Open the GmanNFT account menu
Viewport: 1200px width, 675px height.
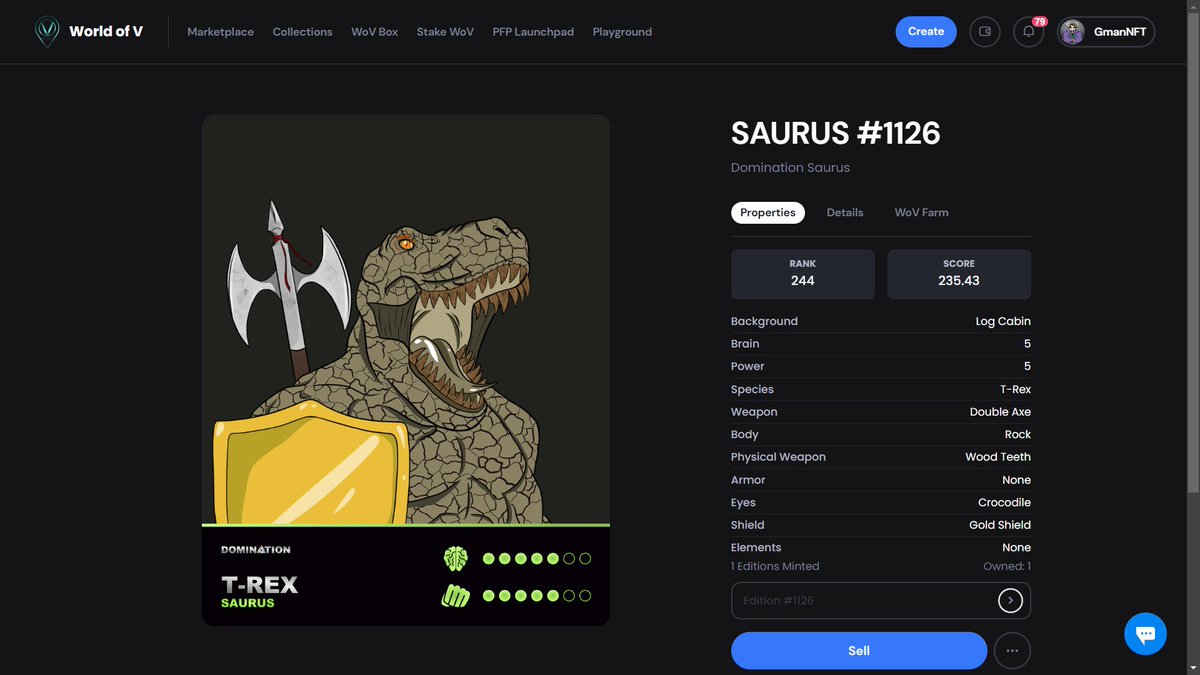tap(1106, 32)
